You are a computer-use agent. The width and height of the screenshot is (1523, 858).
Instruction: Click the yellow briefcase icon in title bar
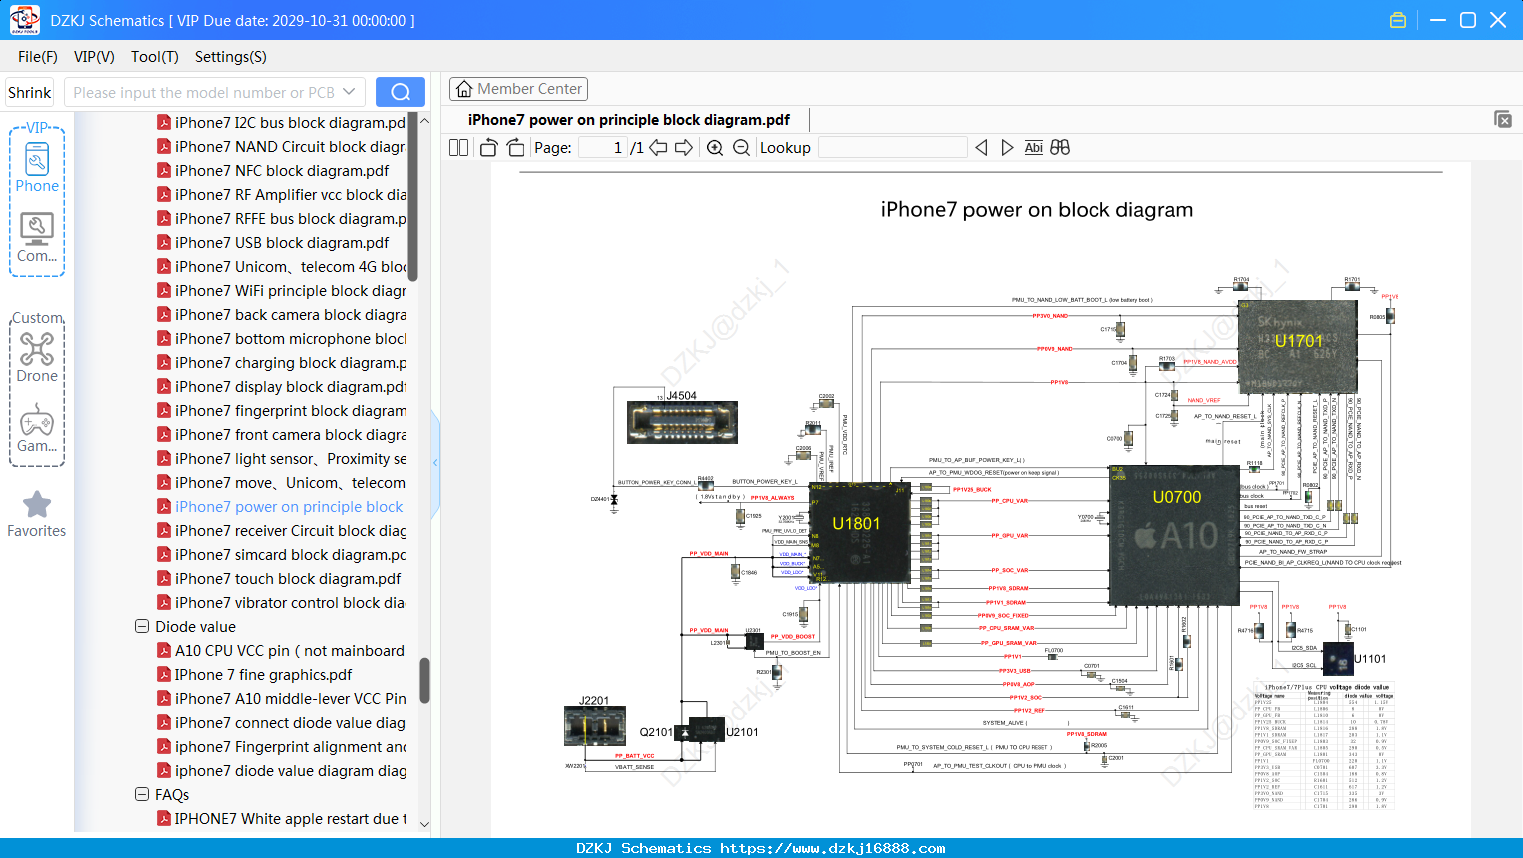click(x=1398, y=20)
